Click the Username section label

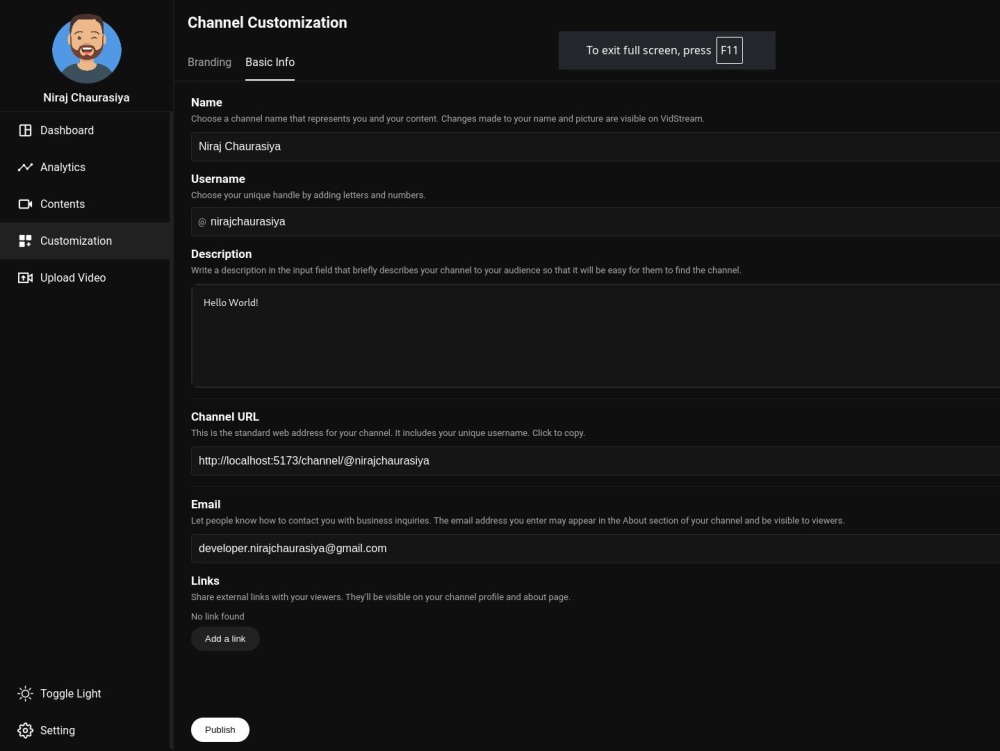218,179
